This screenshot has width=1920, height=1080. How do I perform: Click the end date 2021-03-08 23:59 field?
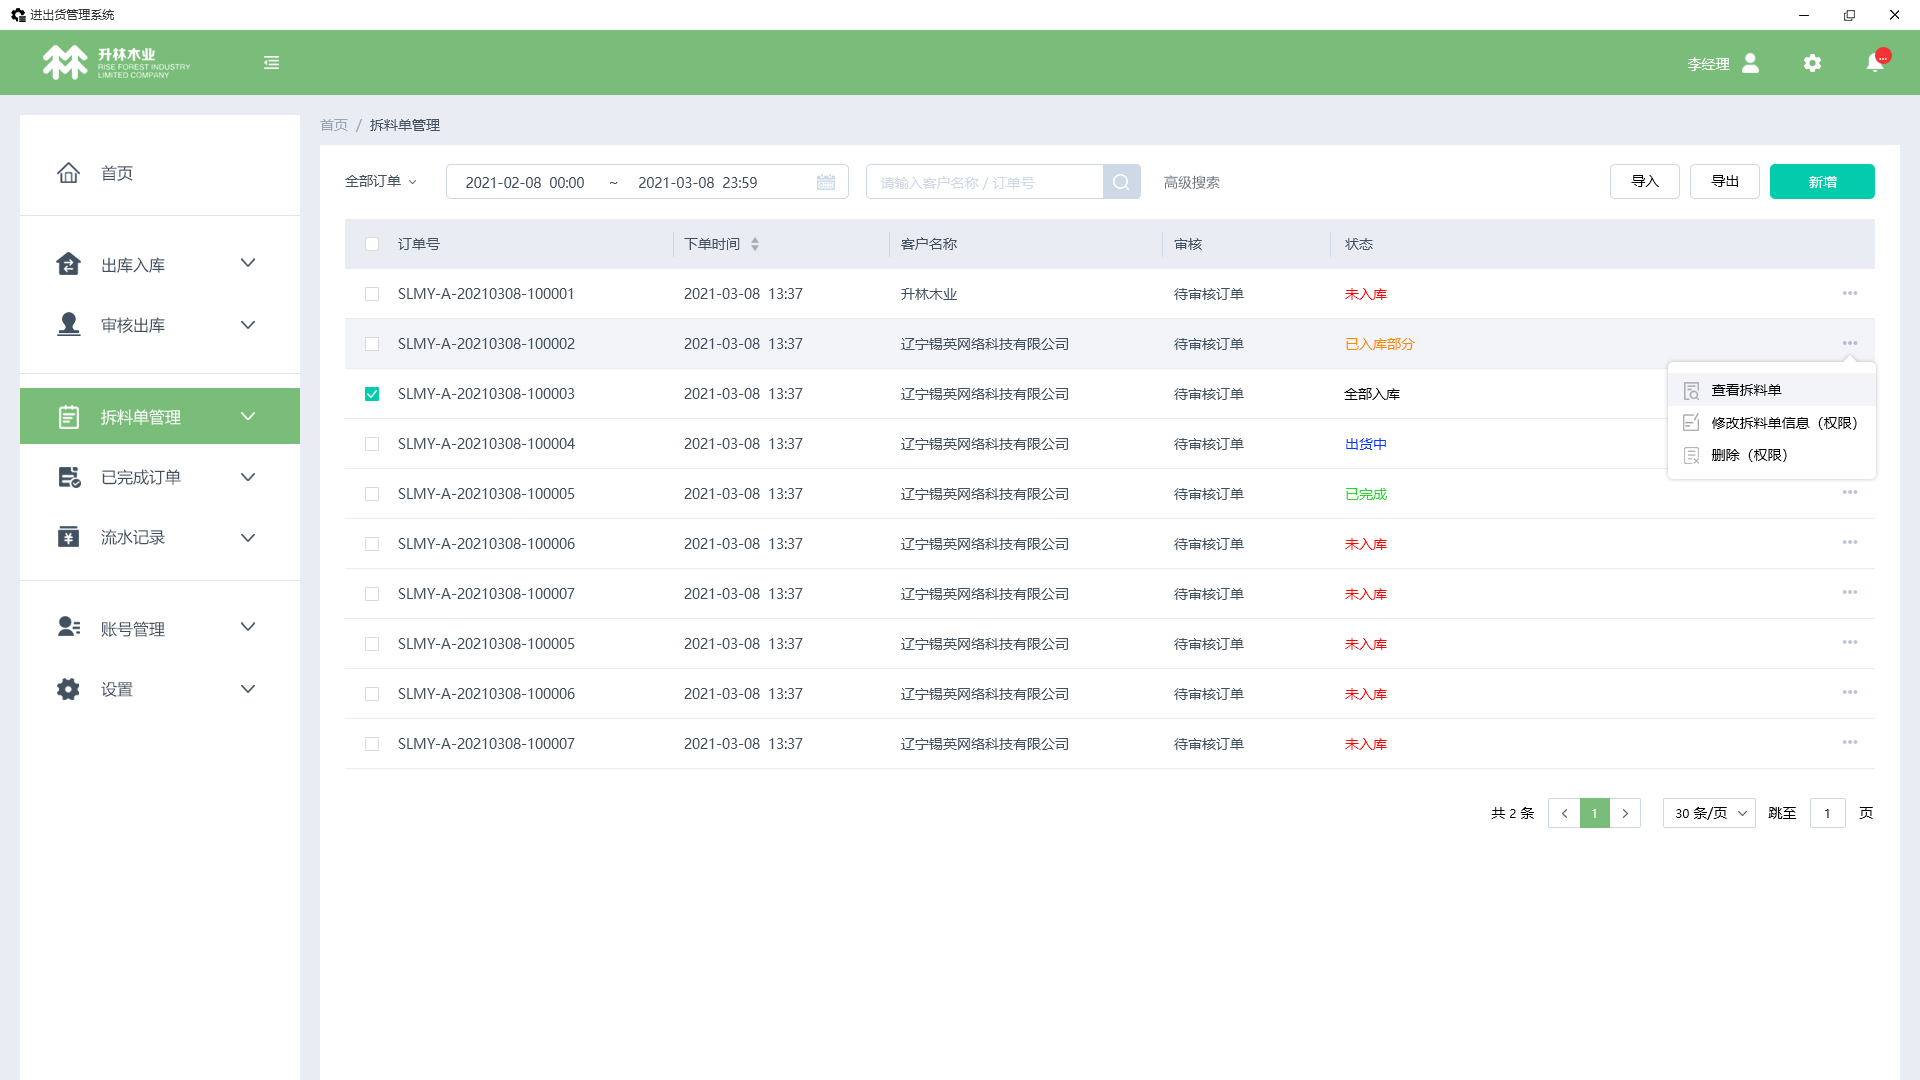(x=698, y=182)
